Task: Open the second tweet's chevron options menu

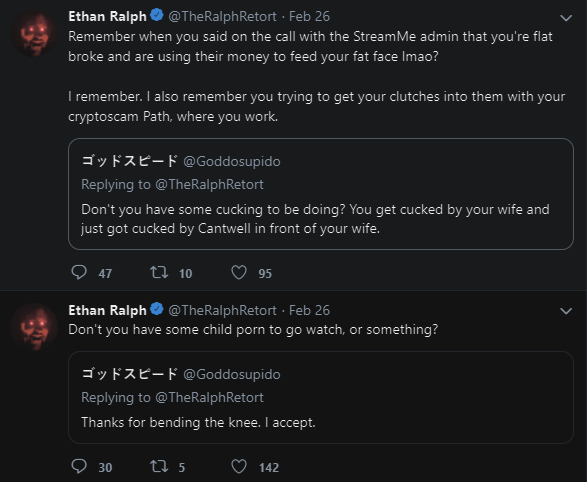Action: 566,311
